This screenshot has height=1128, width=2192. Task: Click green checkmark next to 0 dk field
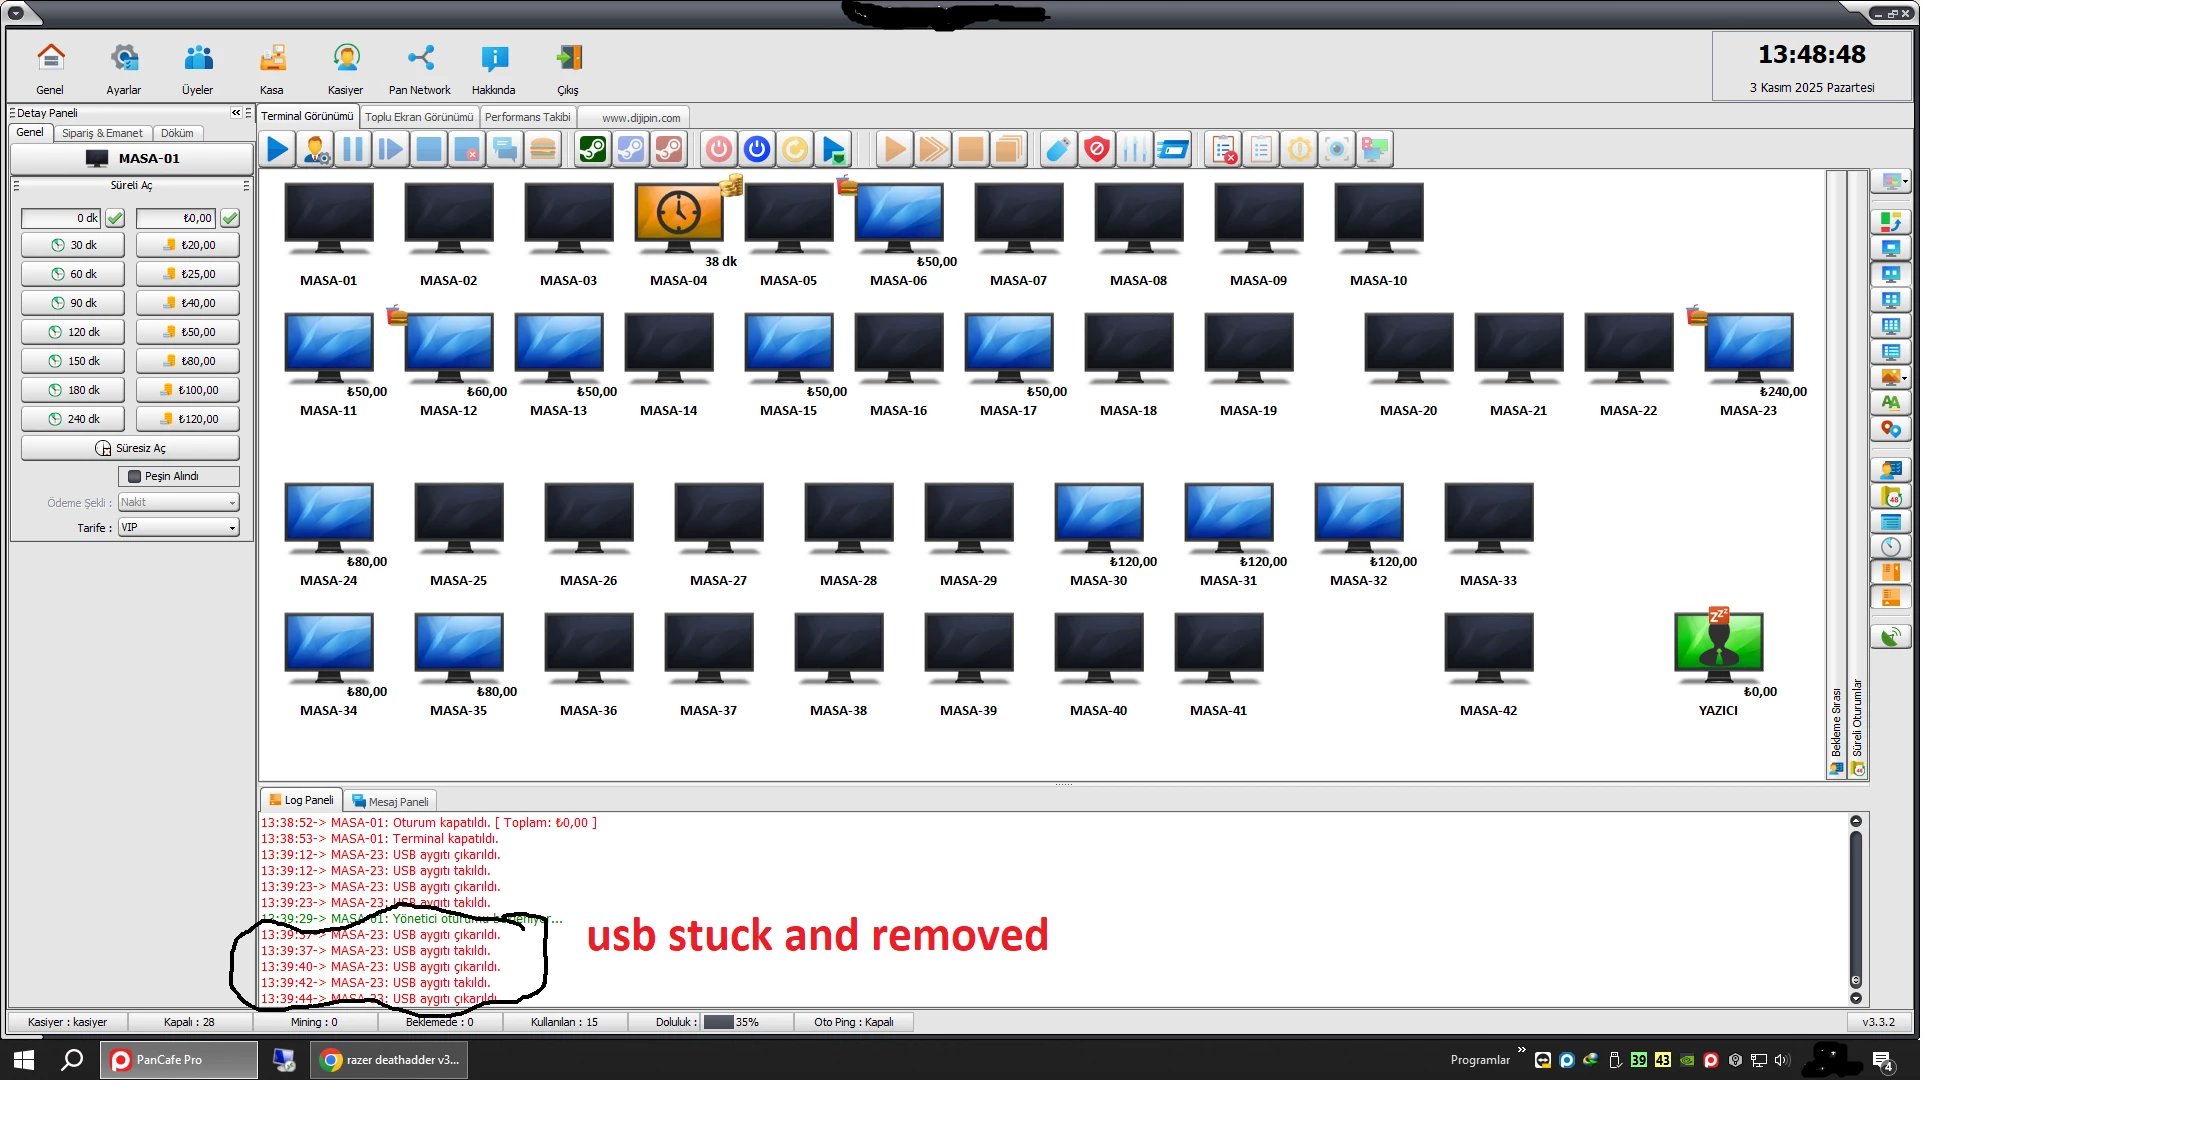click(115, 218)
